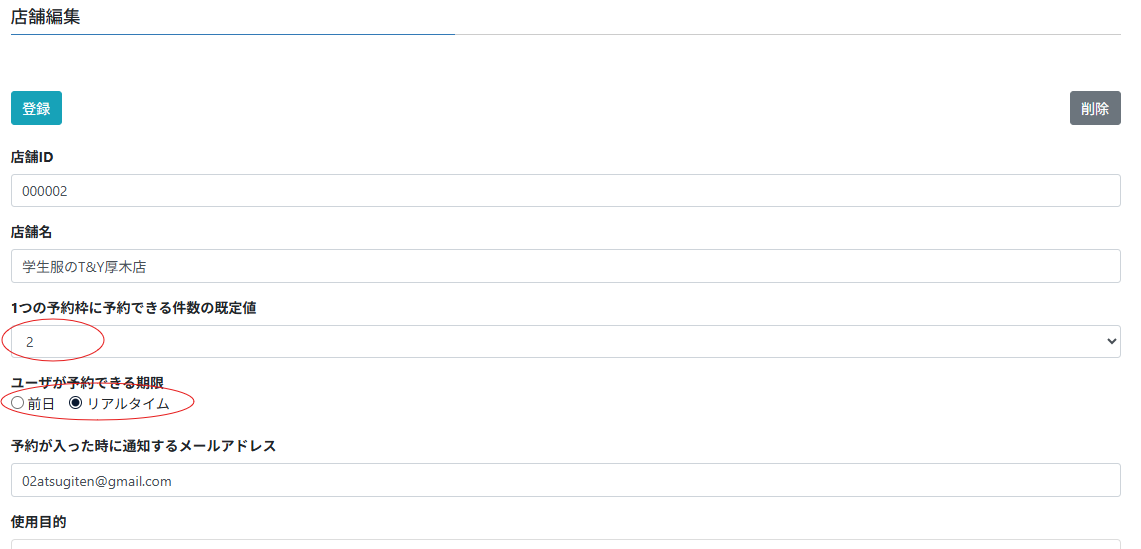Click the chevron arrow of the reservation count select
This screenshot has height=549, width=1141.
pos(1111,341)
